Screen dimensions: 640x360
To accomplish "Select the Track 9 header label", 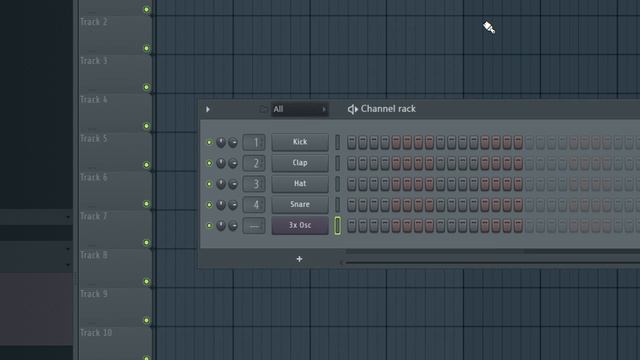I will (x=93, y=294).
